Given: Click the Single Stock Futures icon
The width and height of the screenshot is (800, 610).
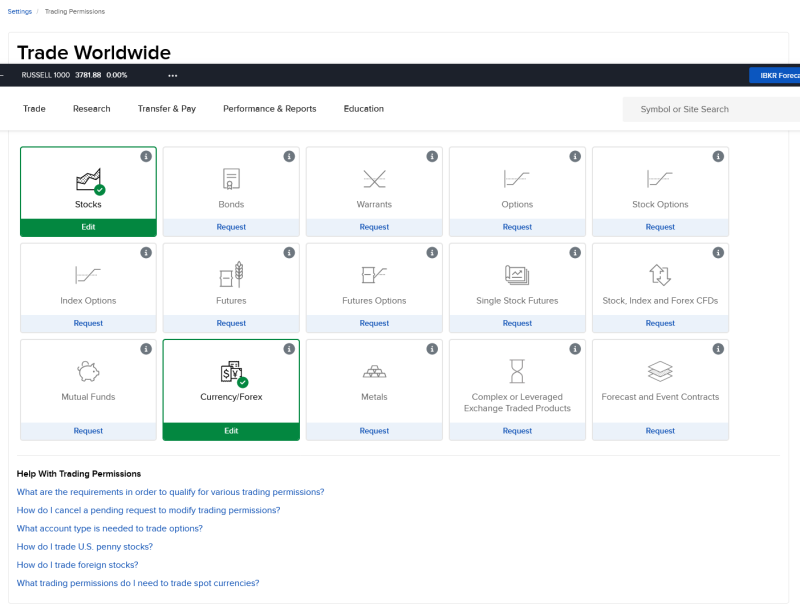Looking at the screenshot, I should (x=517, y=275).
